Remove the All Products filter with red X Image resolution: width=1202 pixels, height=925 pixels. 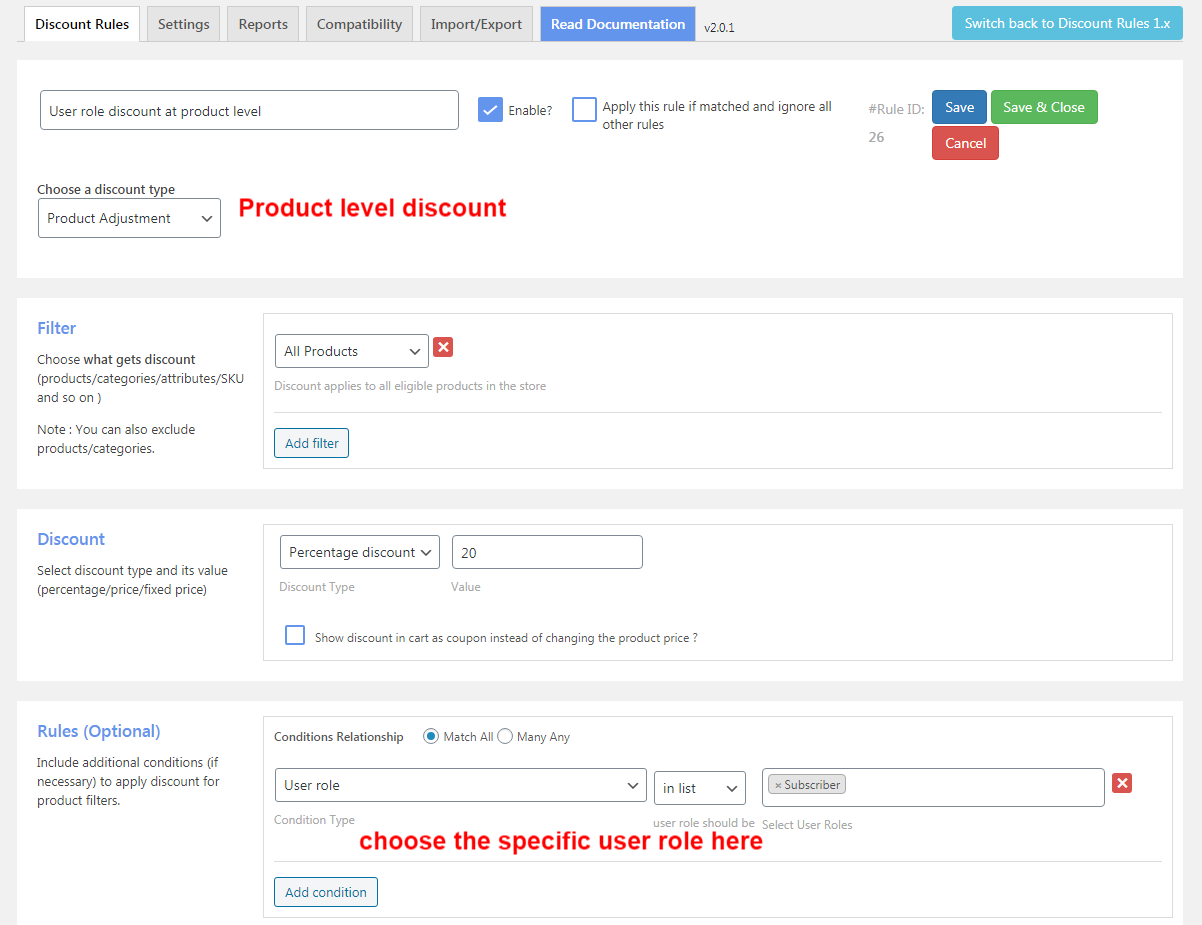pyautogui.click(x=443, y=347)
